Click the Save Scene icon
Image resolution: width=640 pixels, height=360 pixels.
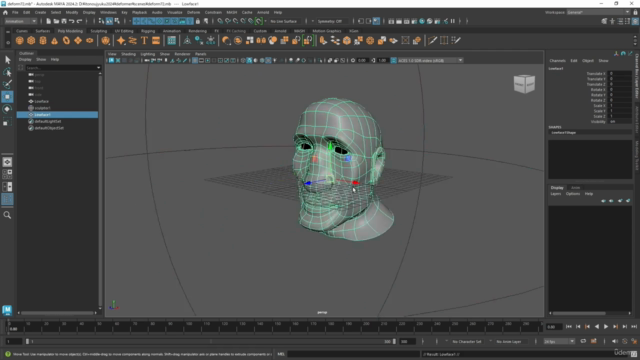point(64,21)
